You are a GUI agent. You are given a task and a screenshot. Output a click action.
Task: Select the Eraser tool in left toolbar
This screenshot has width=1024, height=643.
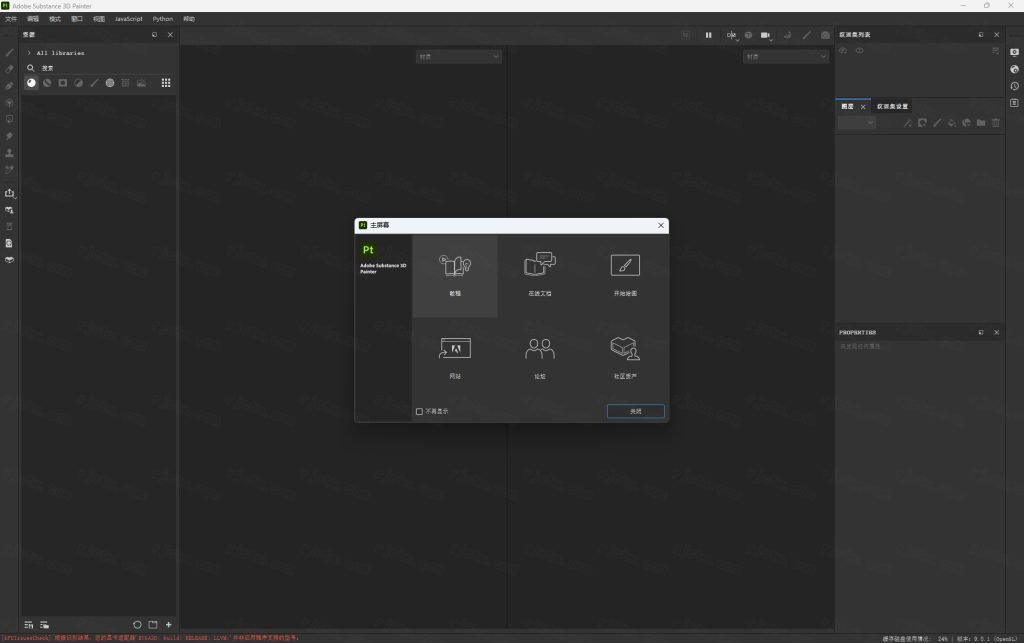pos(9,69)
